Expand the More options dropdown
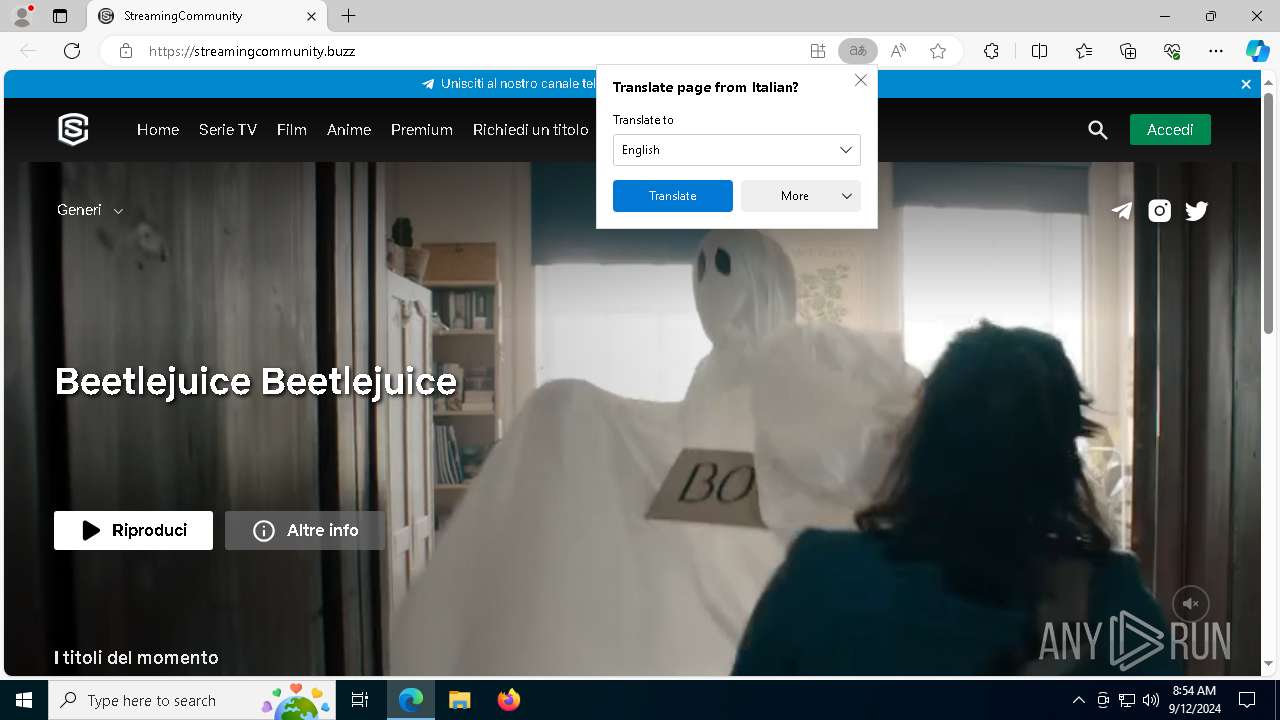The width and height of the screenshot is (1280, 720). [800, 196]
